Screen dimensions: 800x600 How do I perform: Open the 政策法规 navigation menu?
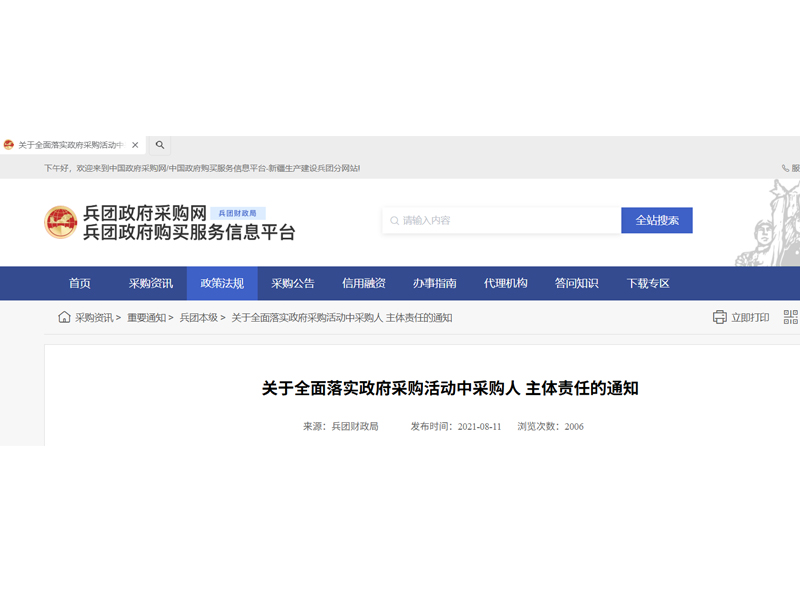point(223,283)
